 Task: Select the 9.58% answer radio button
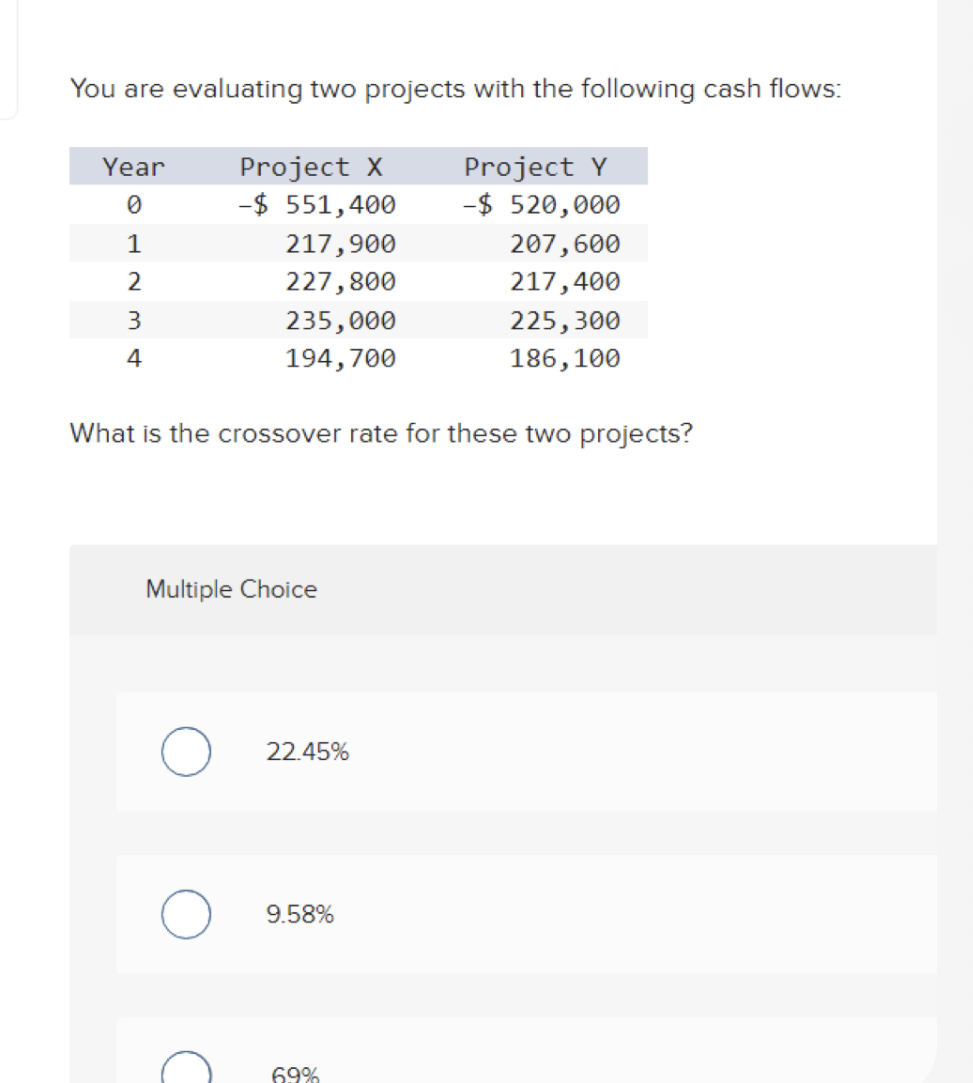(x=186, y=913)
